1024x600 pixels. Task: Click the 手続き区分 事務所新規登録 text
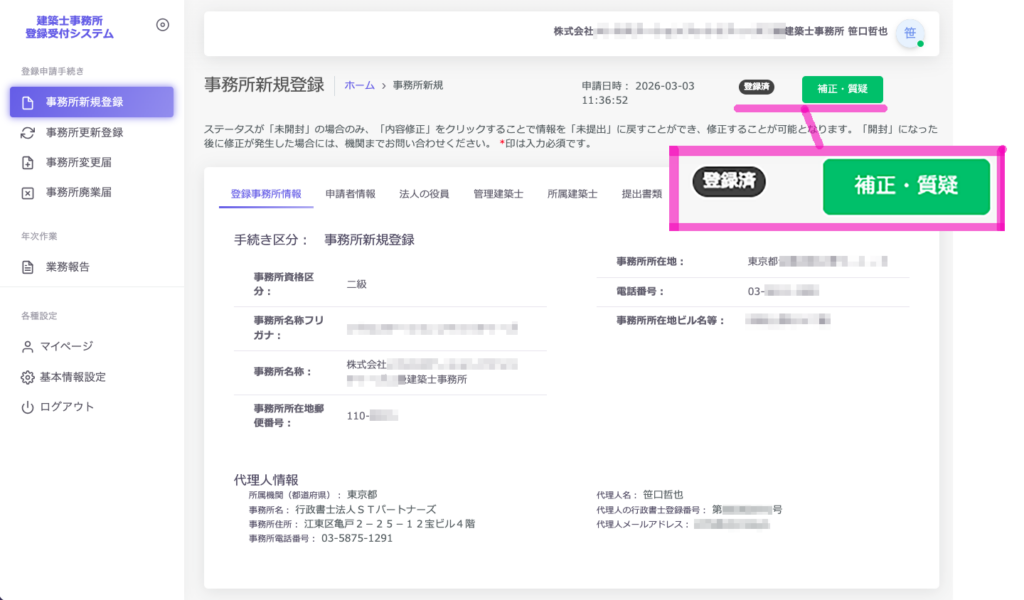324,240
